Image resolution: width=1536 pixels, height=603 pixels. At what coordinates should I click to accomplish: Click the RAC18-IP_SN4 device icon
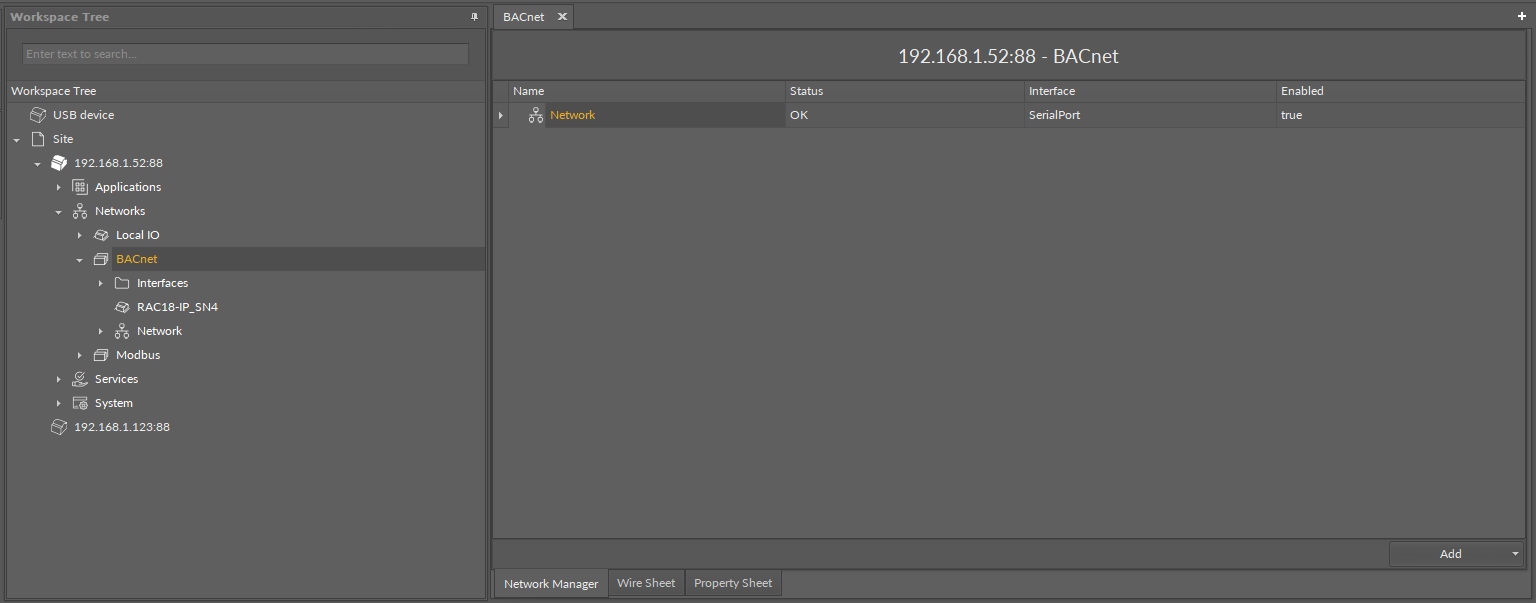coord(122,307)
